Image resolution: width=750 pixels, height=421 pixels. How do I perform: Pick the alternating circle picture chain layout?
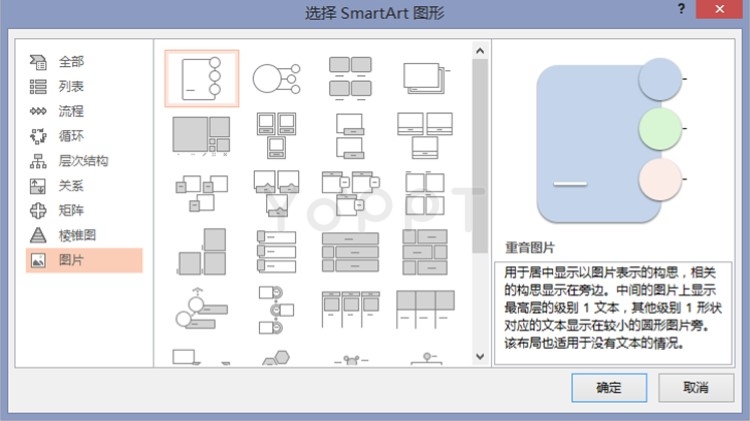click(x=276, y=310)
